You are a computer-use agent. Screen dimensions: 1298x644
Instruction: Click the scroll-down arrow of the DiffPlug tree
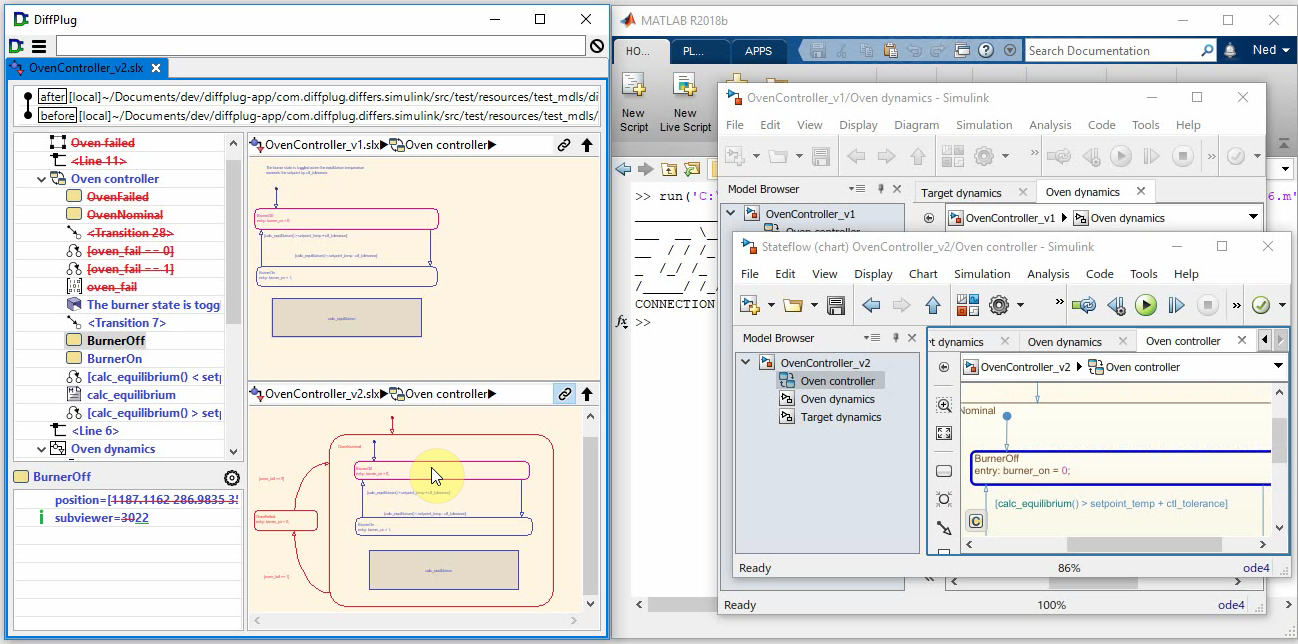click(234, 452)
